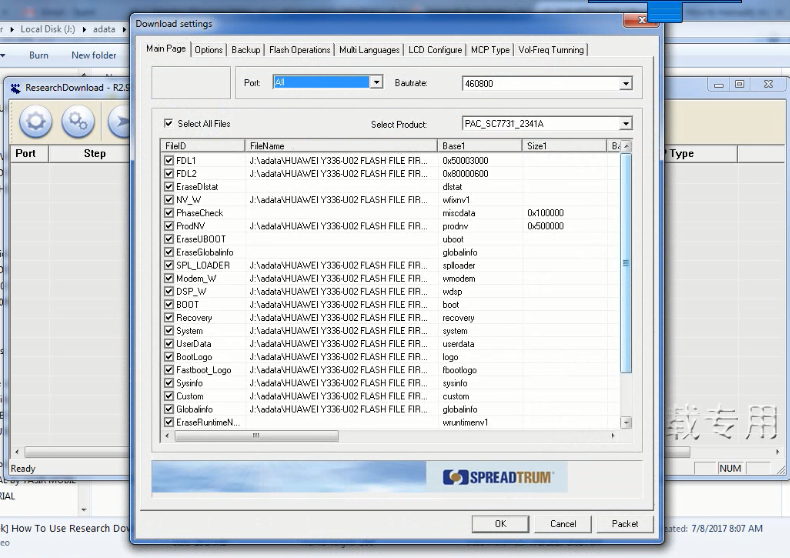The height and width of the screenshot is (558, 790).
Task: Uncheck the EraseGlobalinfo checkbox
Action: tap(169, 252)
